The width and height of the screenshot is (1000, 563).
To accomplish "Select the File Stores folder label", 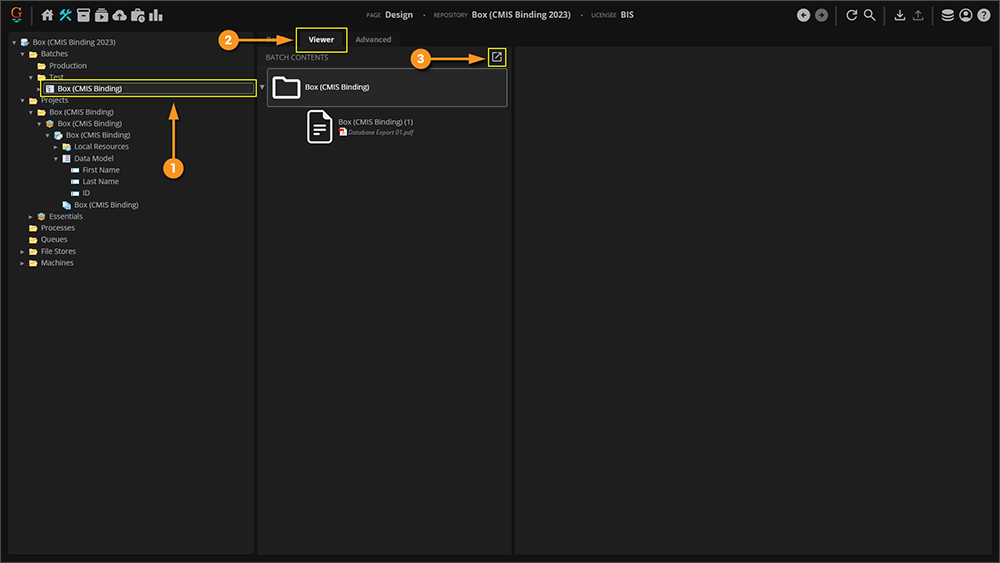I will 58,251.
